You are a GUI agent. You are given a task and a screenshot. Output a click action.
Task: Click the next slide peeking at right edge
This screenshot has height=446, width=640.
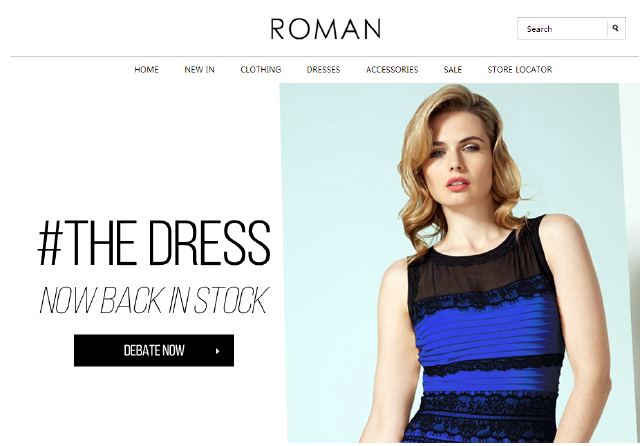(630, 261)
